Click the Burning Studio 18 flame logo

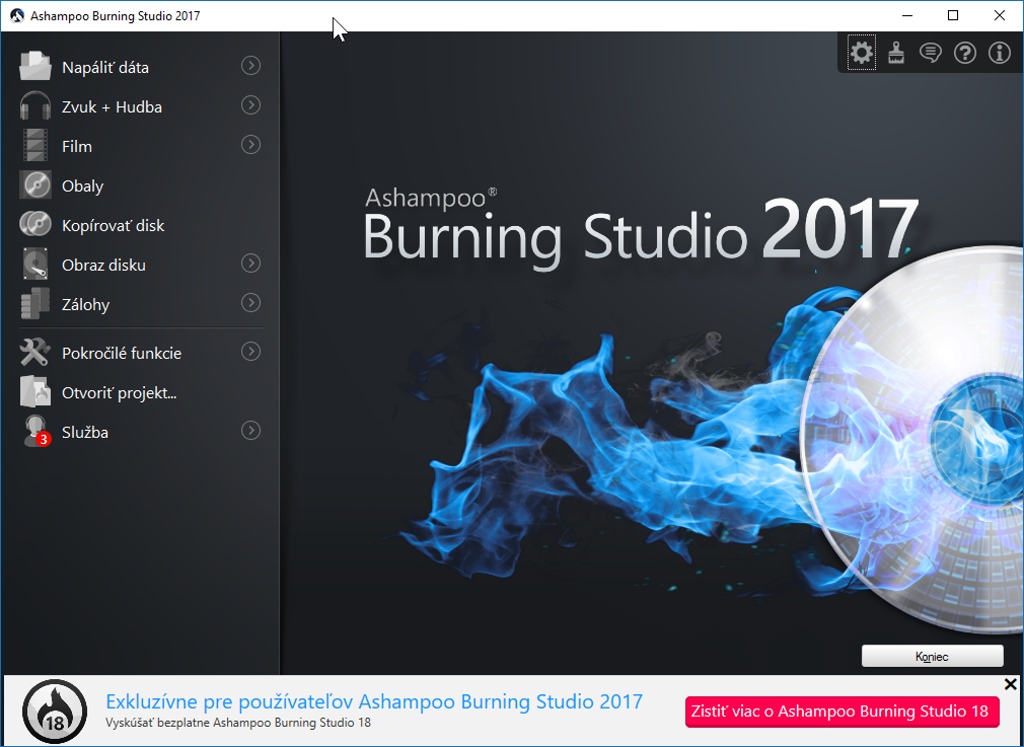click(x=54, y=711)
